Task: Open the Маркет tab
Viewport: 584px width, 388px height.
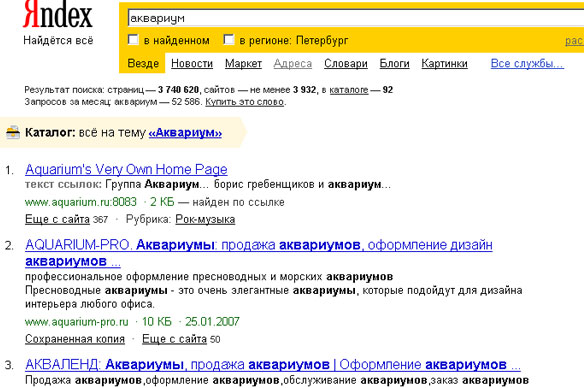Action: tap(243, 64)
